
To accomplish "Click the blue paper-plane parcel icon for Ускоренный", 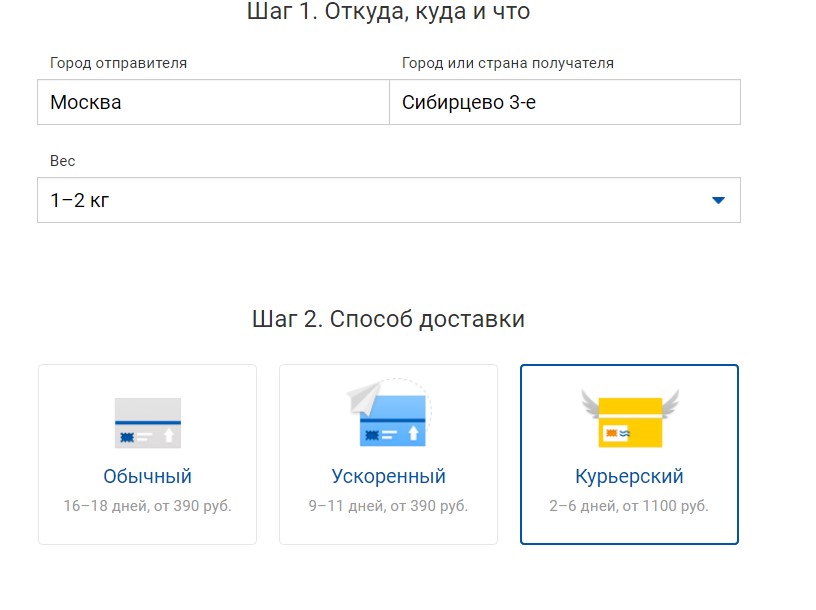I will point(388,414).
